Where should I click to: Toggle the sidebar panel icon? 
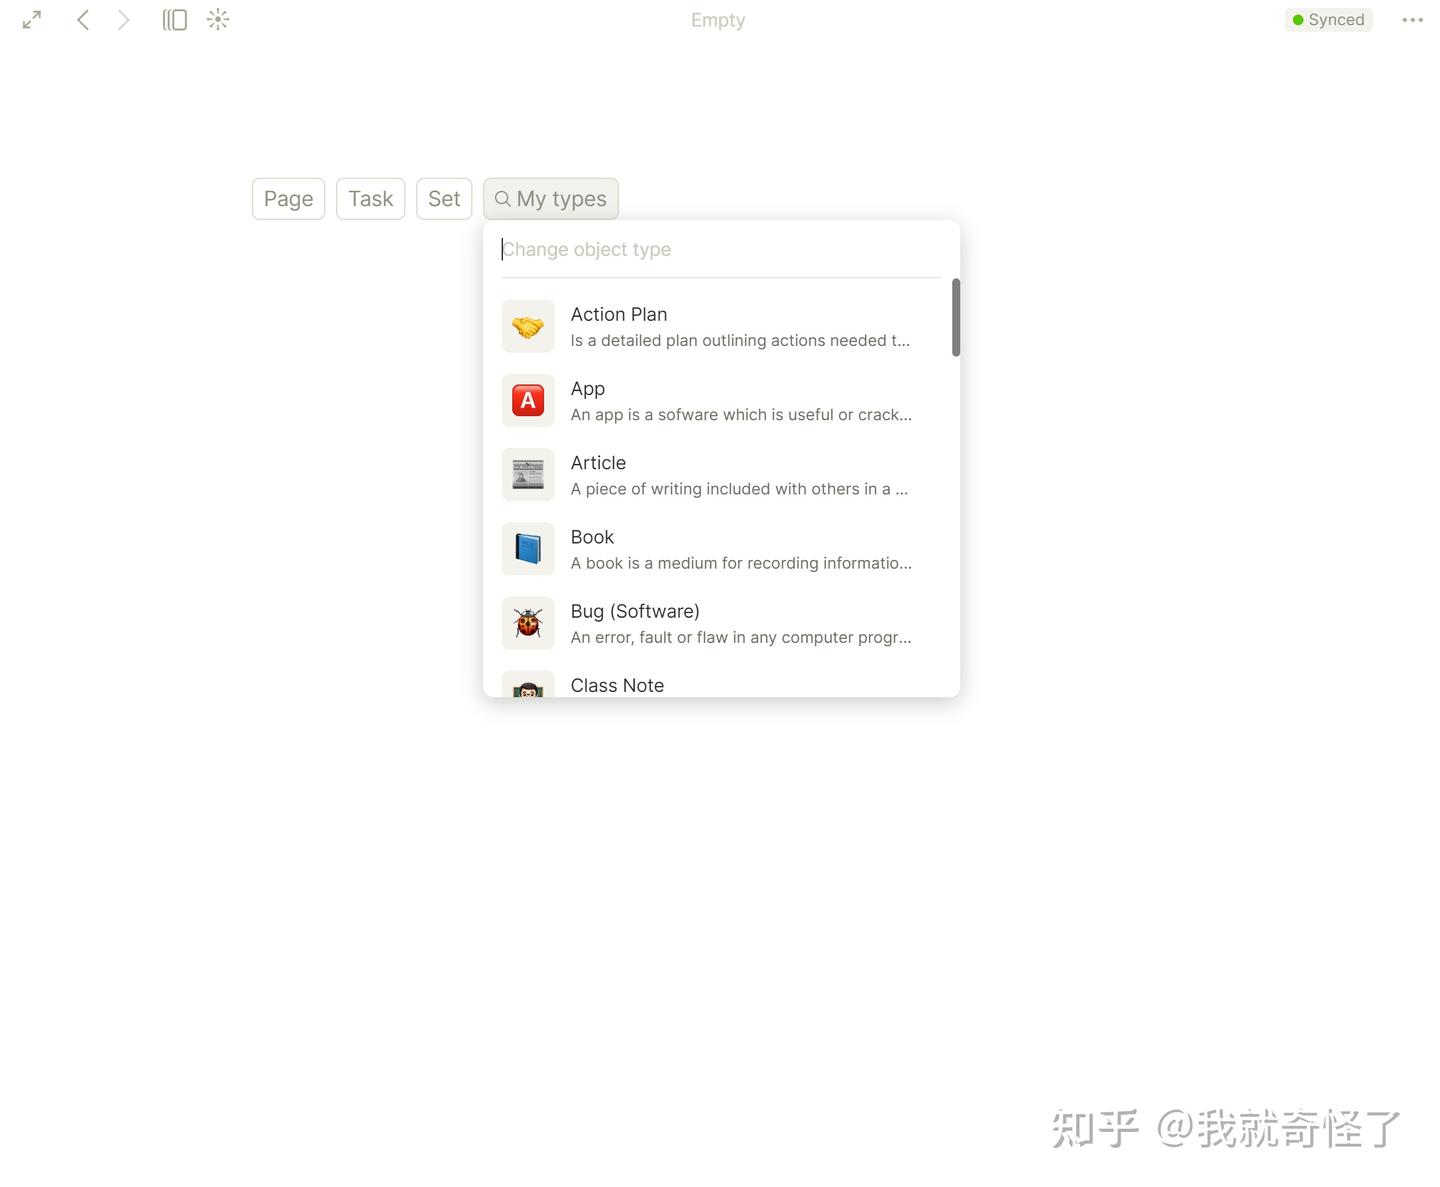175,20
